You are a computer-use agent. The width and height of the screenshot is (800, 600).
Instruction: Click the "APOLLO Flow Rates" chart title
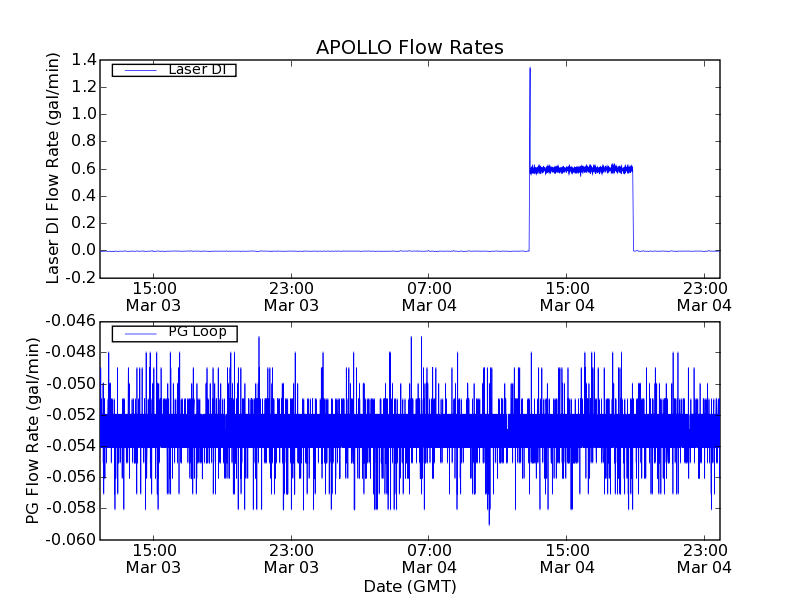click(x=410, y=47)
